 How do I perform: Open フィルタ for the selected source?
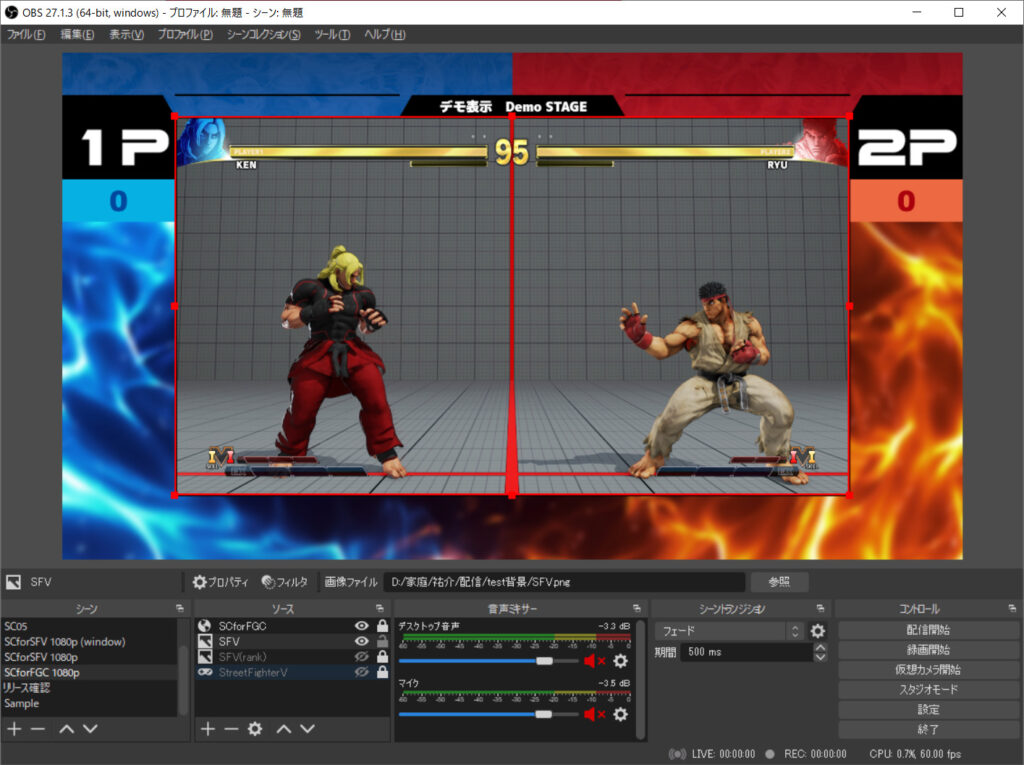[284, 581]
